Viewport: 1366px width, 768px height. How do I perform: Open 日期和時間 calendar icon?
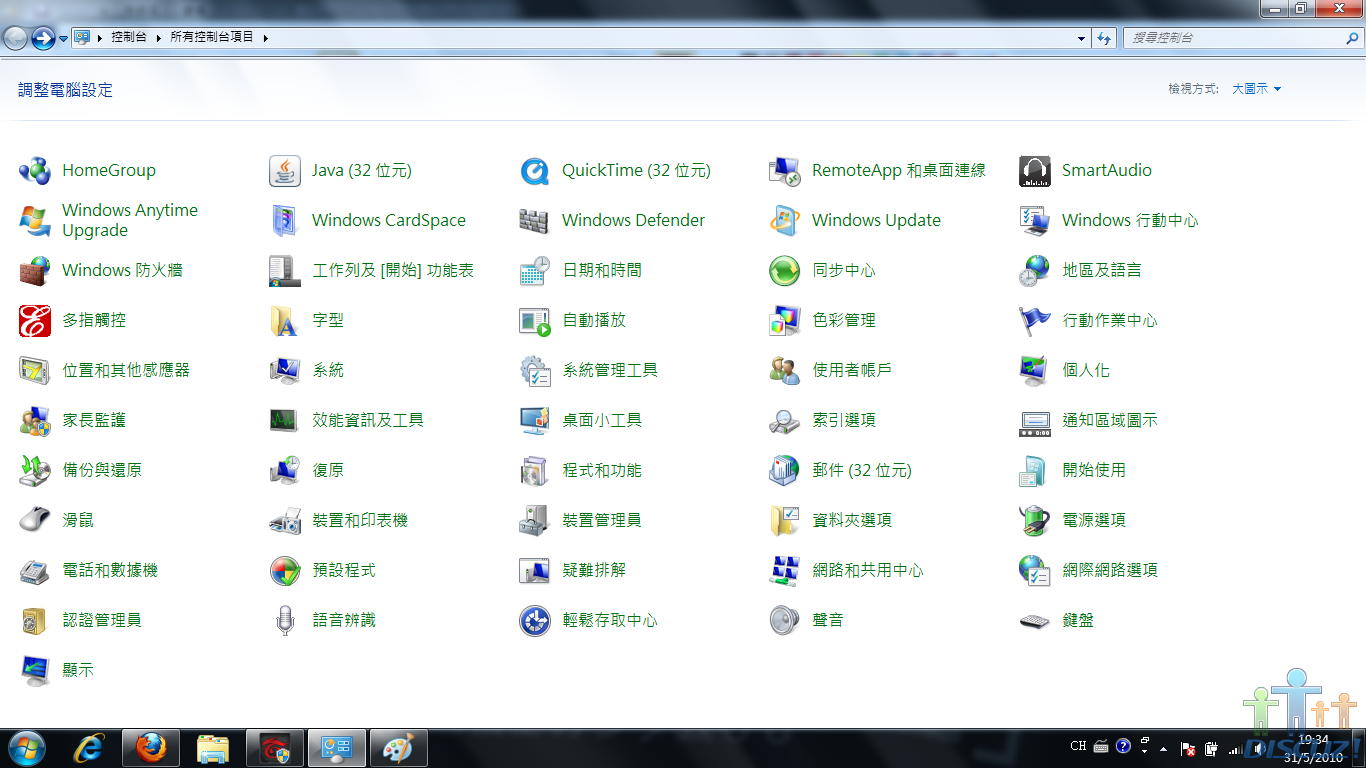[535, 271]
